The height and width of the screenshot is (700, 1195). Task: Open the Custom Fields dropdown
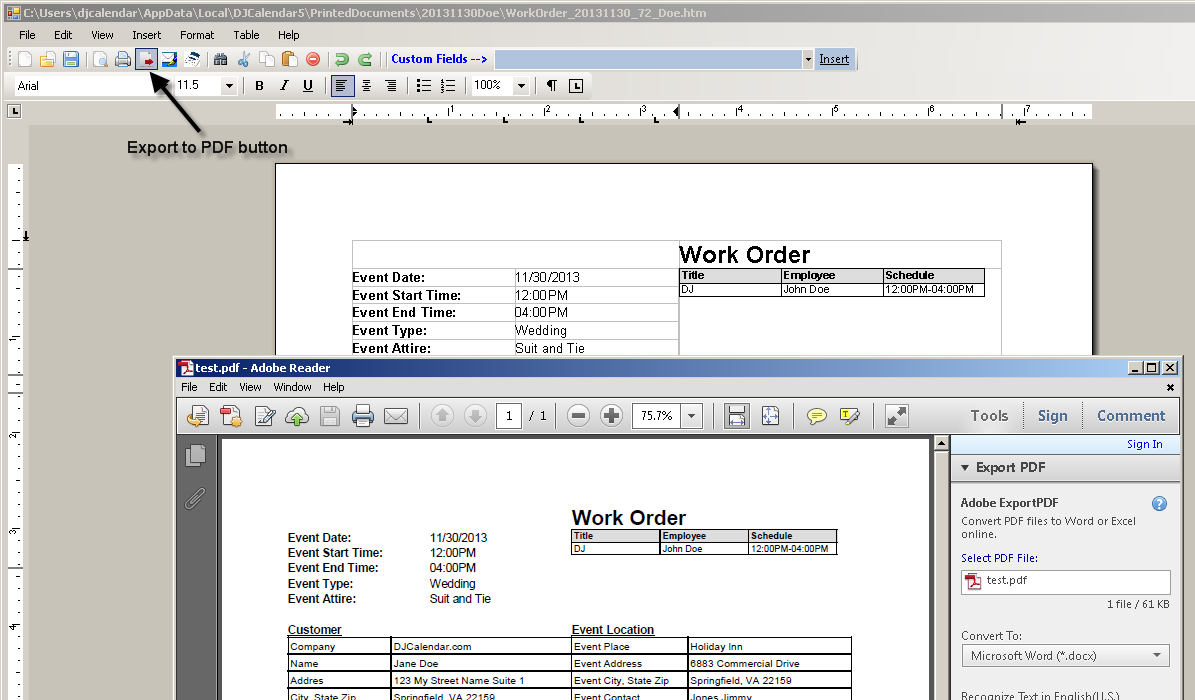point(808,59)
